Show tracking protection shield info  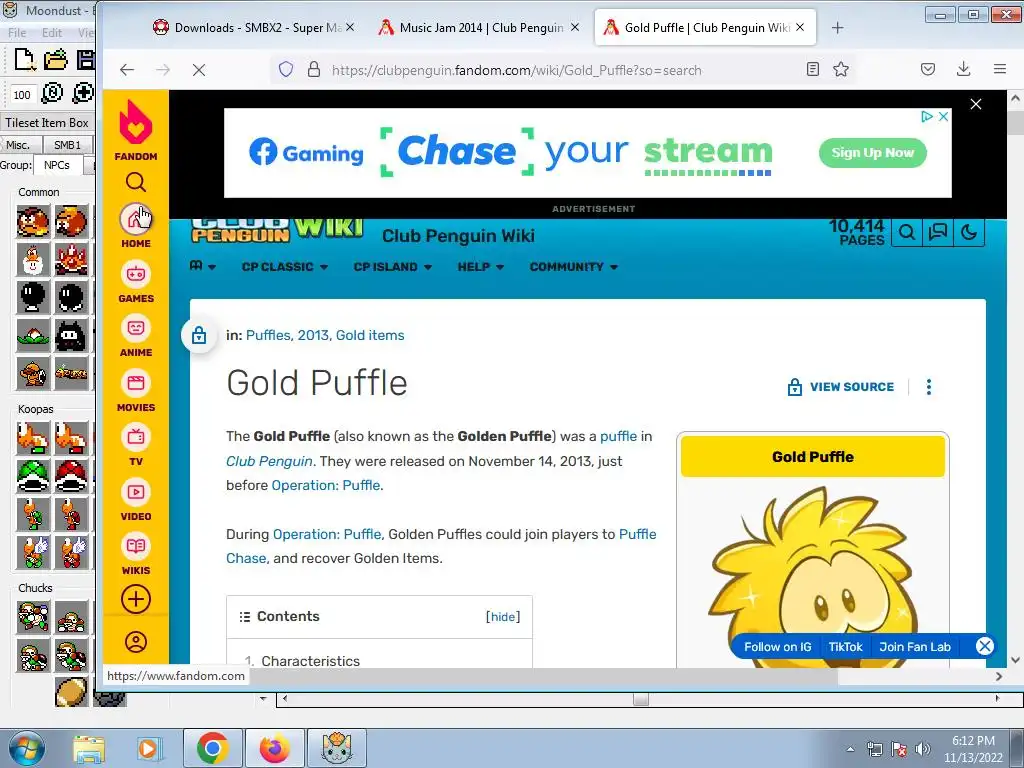click(x=286, y=69)
